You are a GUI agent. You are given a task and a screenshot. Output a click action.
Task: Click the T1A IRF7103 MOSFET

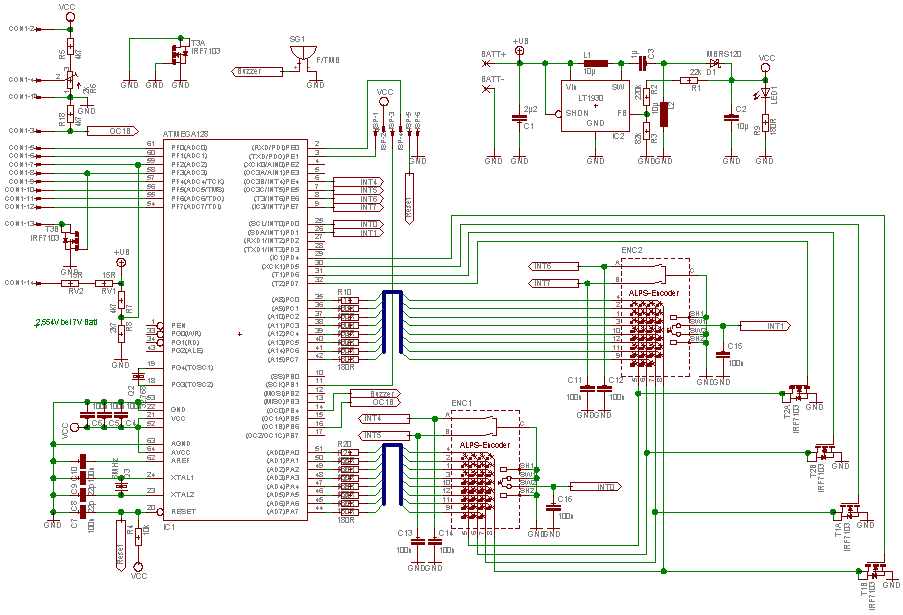click(849, 510)
